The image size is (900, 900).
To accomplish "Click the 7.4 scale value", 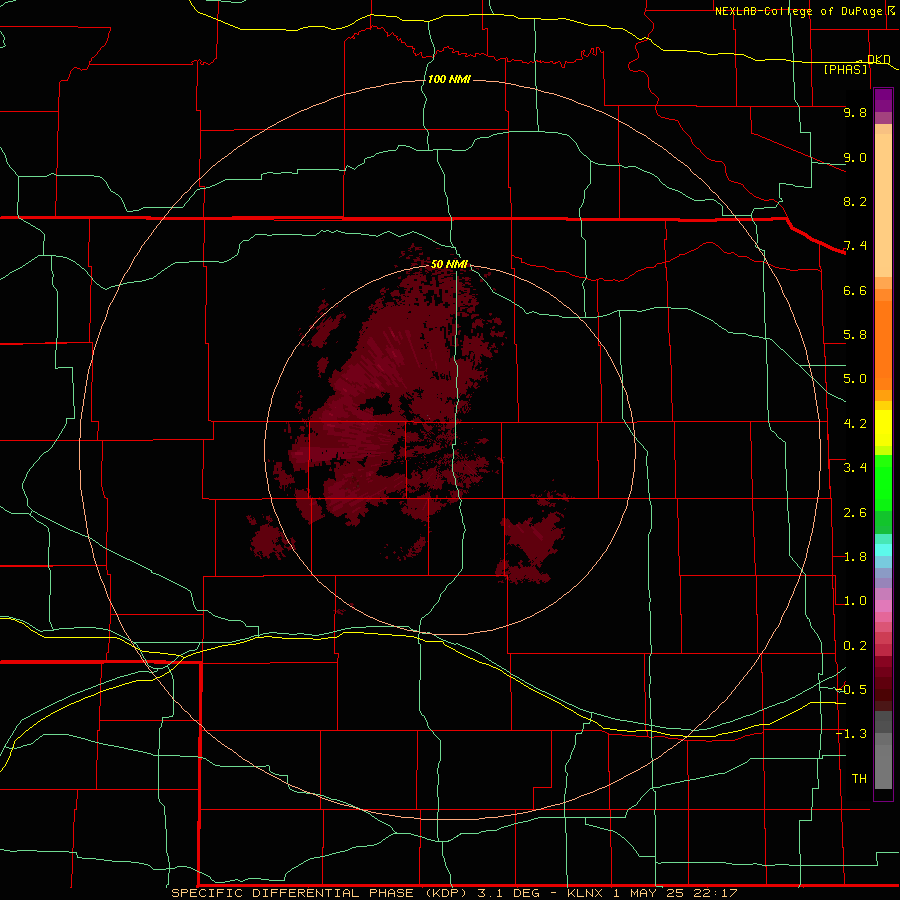I will point(855,246).
